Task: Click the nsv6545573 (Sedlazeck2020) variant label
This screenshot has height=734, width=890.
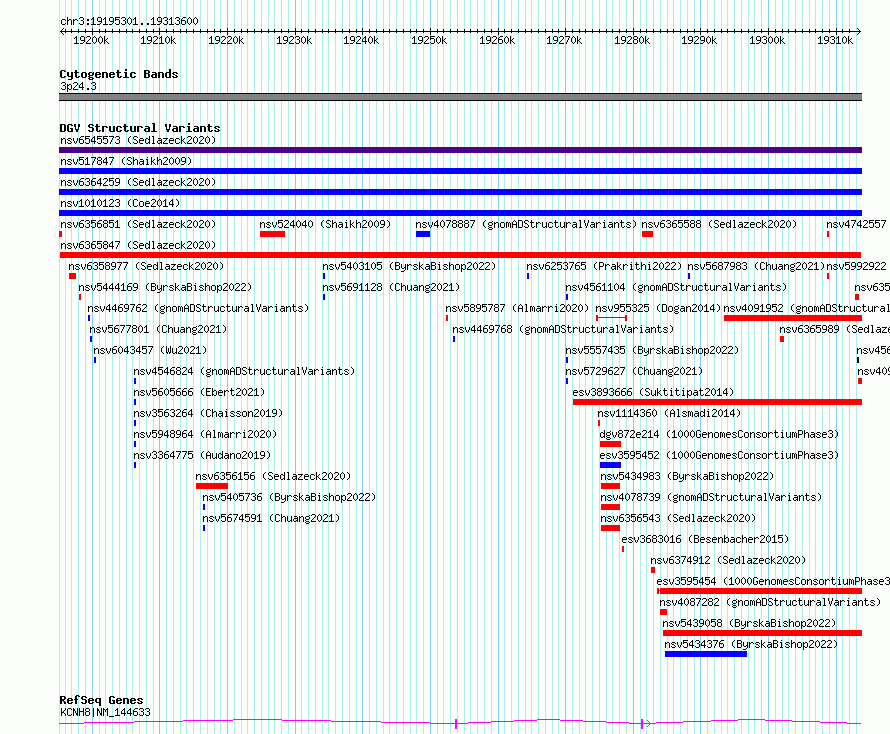Action: [138, 140]
